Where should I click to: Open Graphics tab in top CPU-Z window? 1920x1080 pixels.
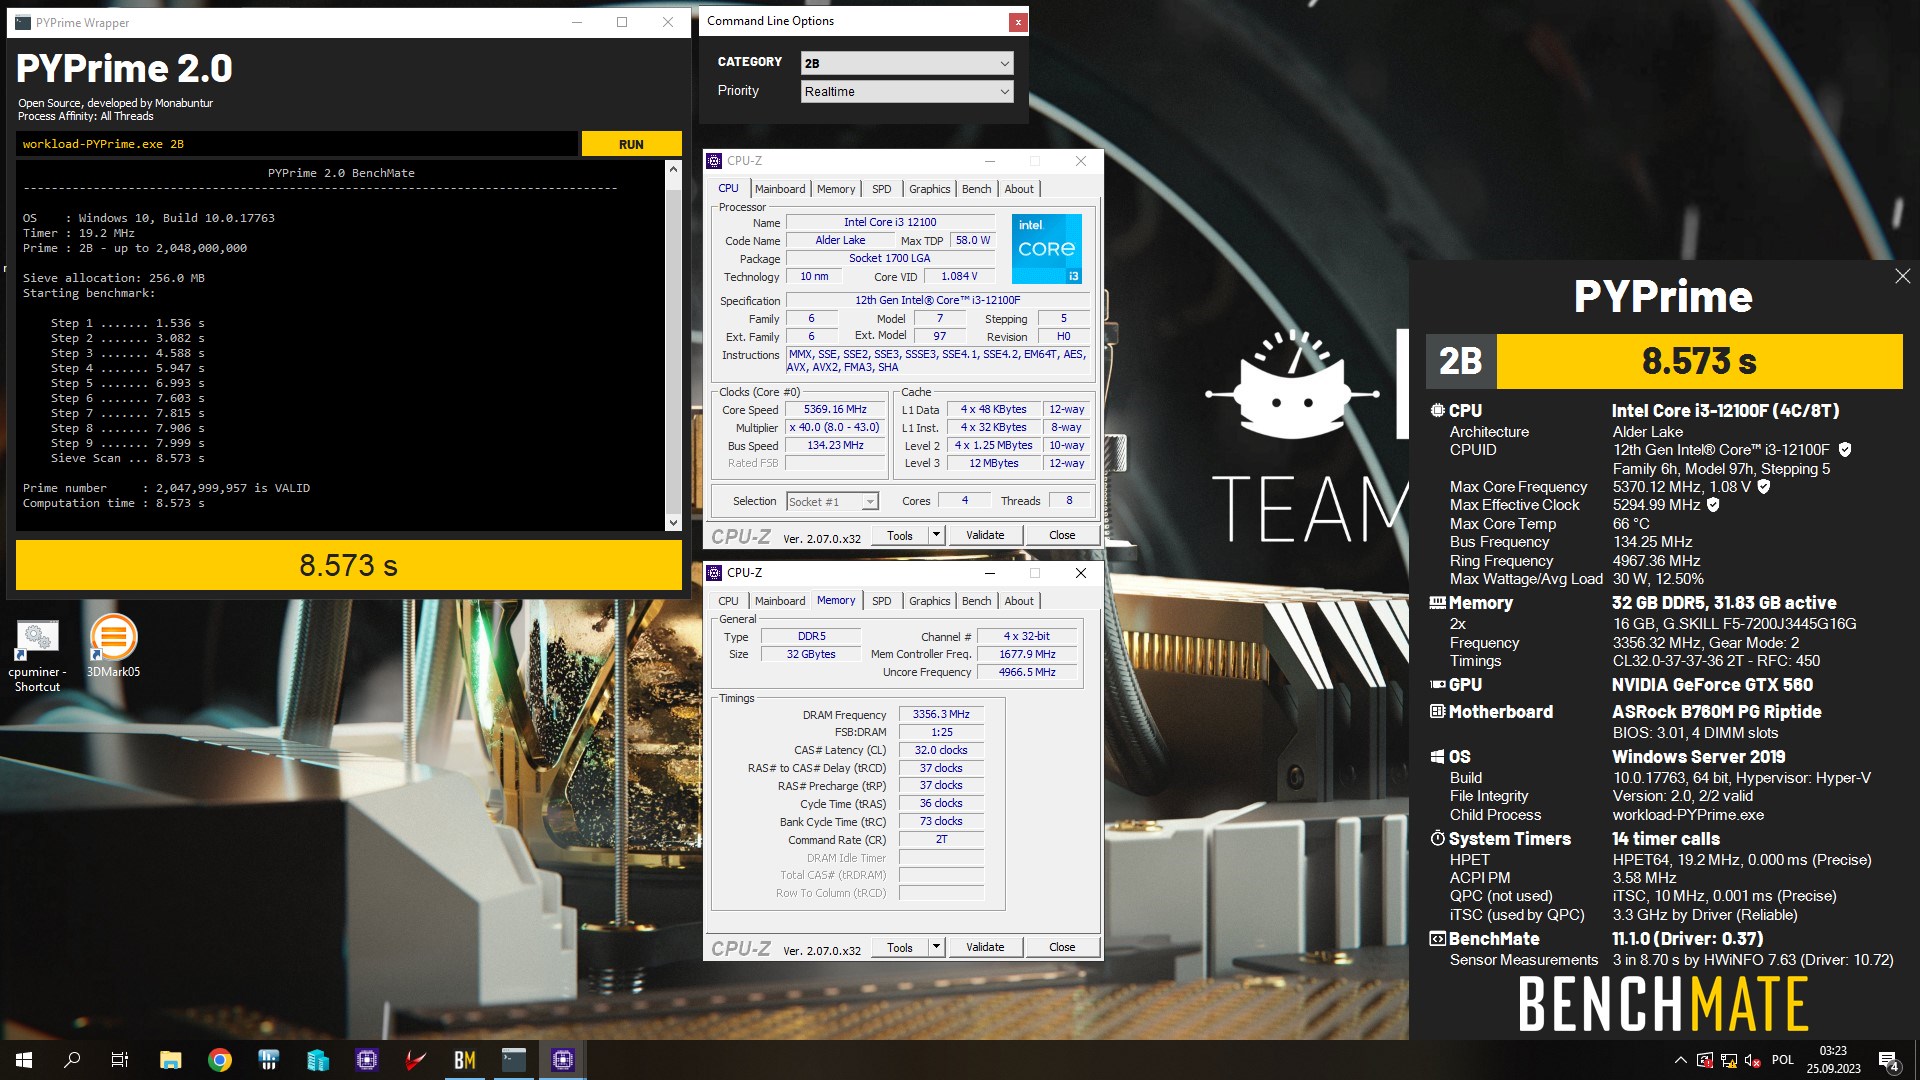point(929,189)
